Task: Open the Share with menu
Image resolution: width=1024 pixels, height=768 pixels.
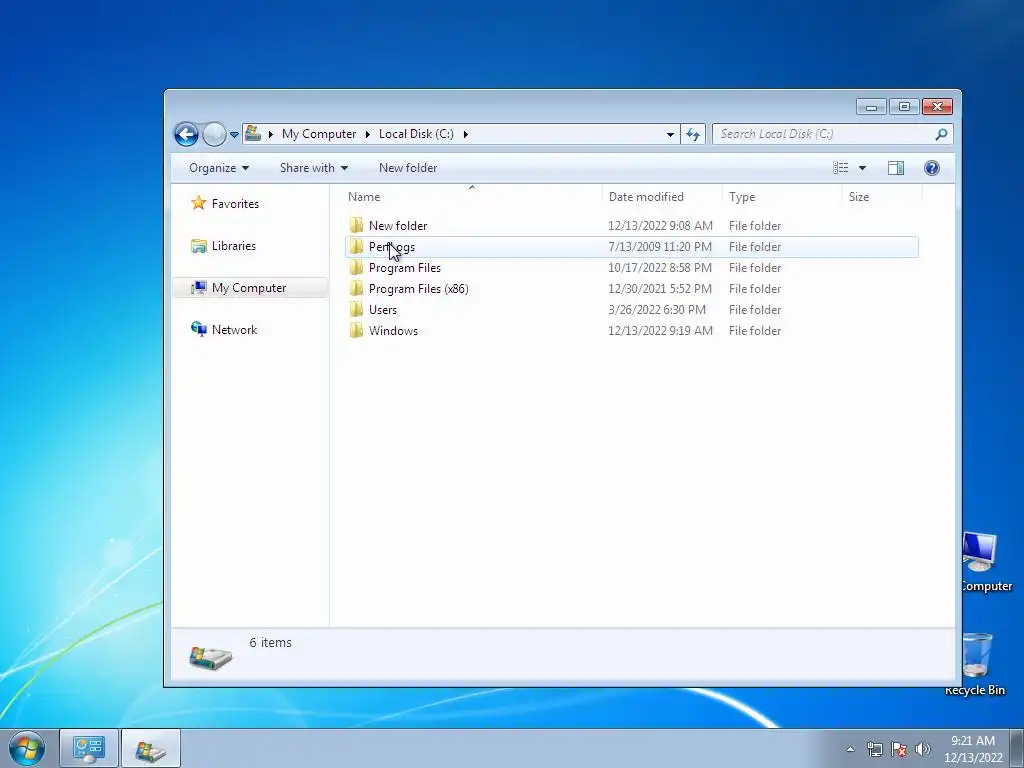Action: [313, 168]
